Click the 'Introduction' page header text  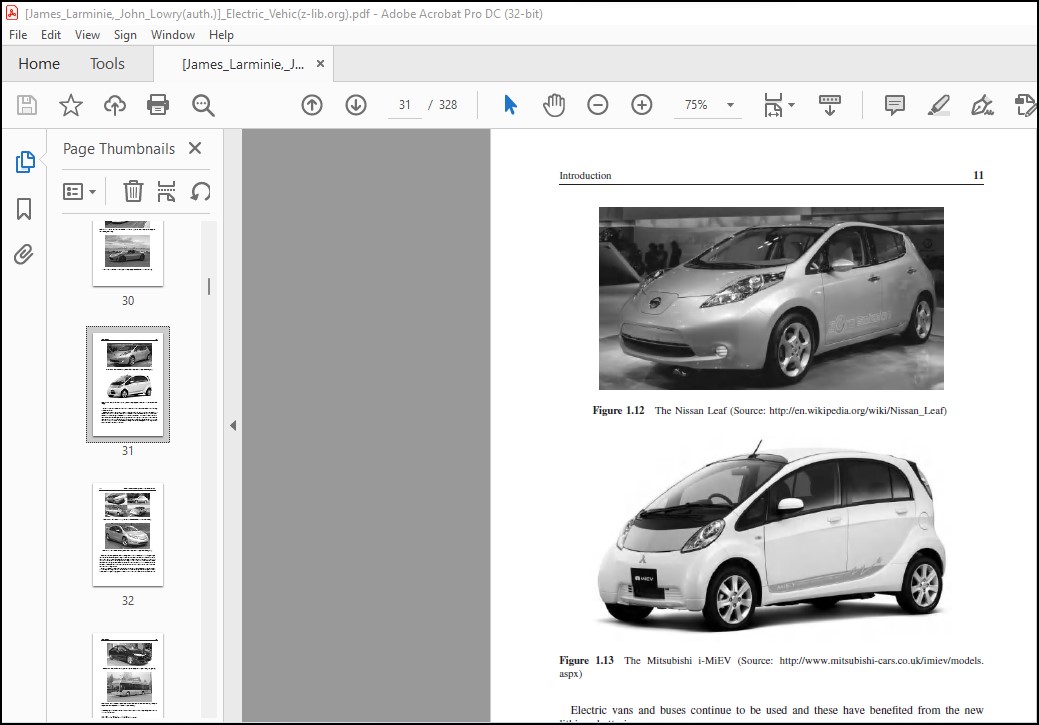click(585, 176)
